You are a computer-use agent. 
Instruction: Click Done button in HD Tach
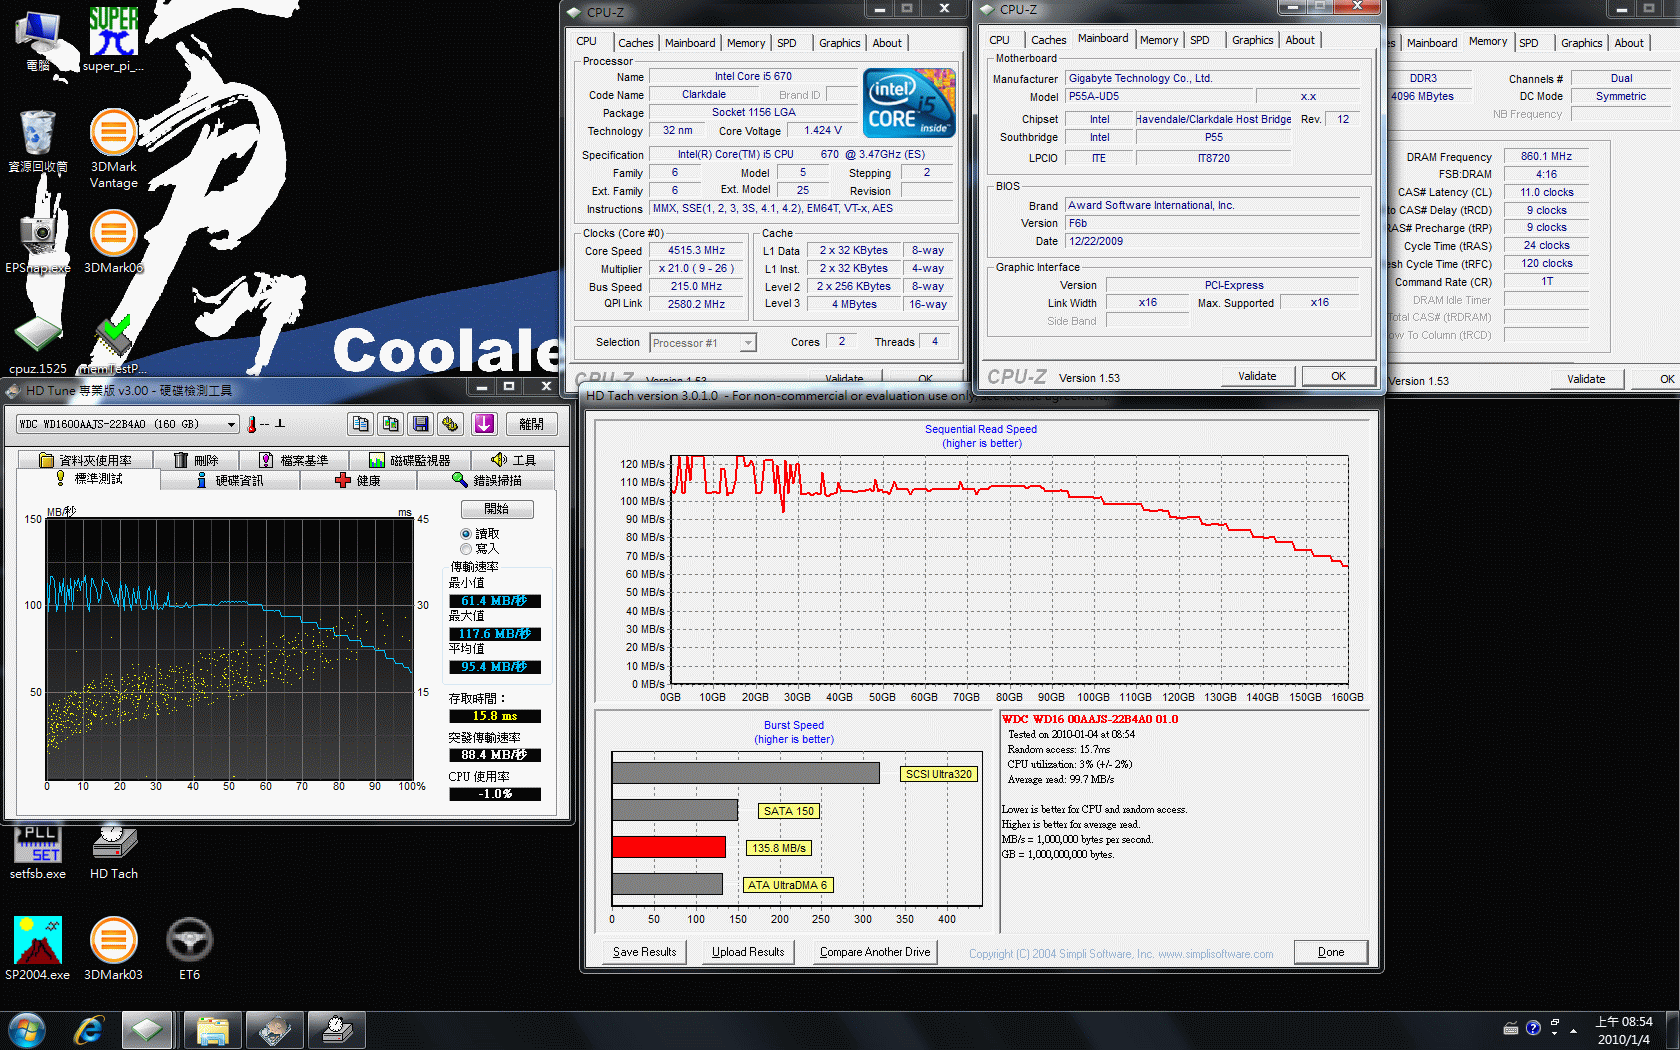[x=1331, y=952]
